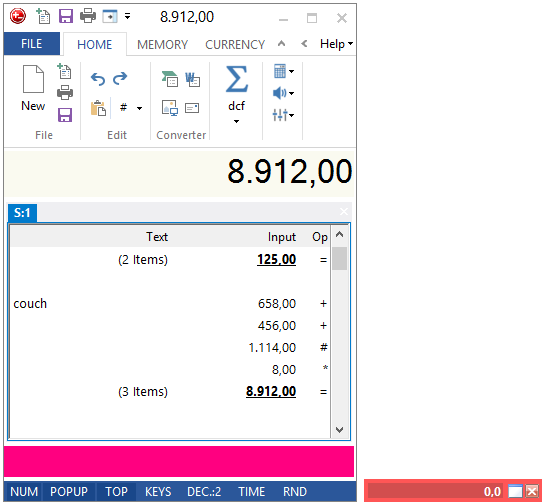Screen dimensions: 545x504
Task: Save using the purple floppy icon in the File group
Action: coord(65,115)
